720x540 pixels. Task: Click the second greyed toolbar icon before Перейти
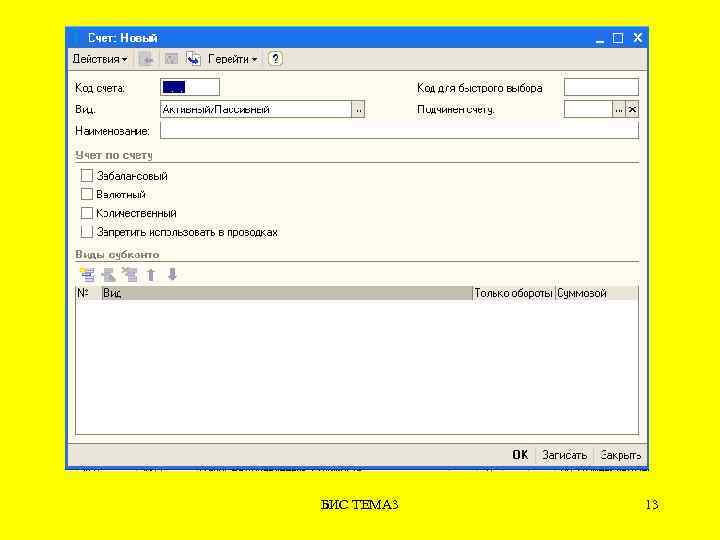point(171,59)
